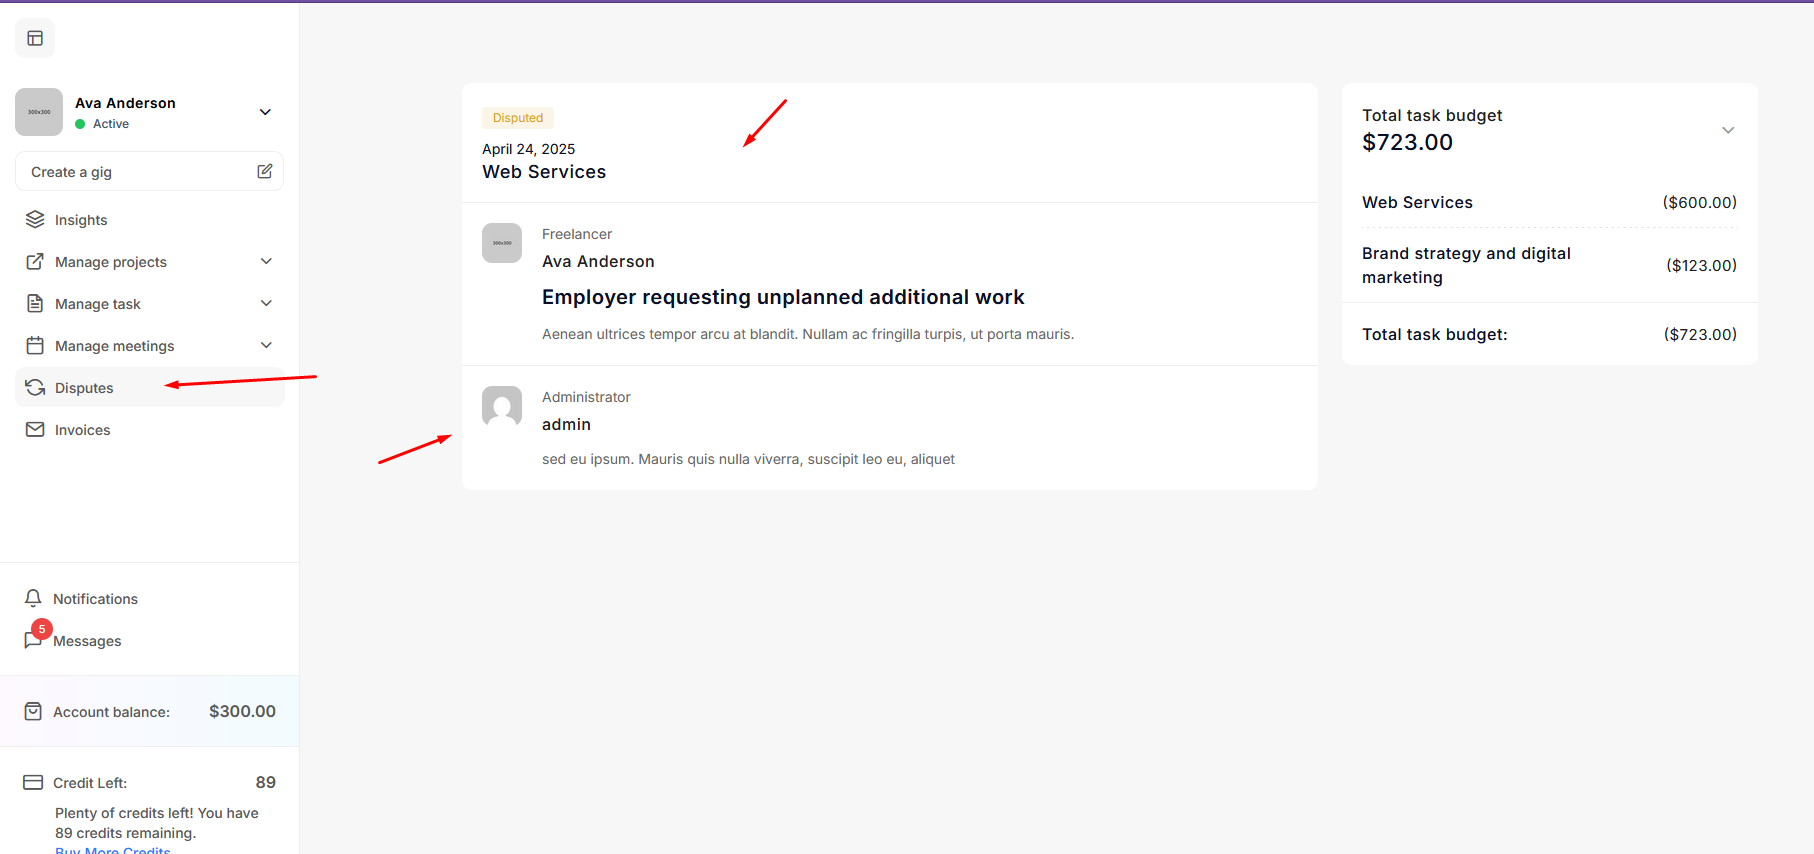Screen dimensions: 1814x854
Task: Click the administrator avatar in the dispute thread
Action: click(502, 406)
